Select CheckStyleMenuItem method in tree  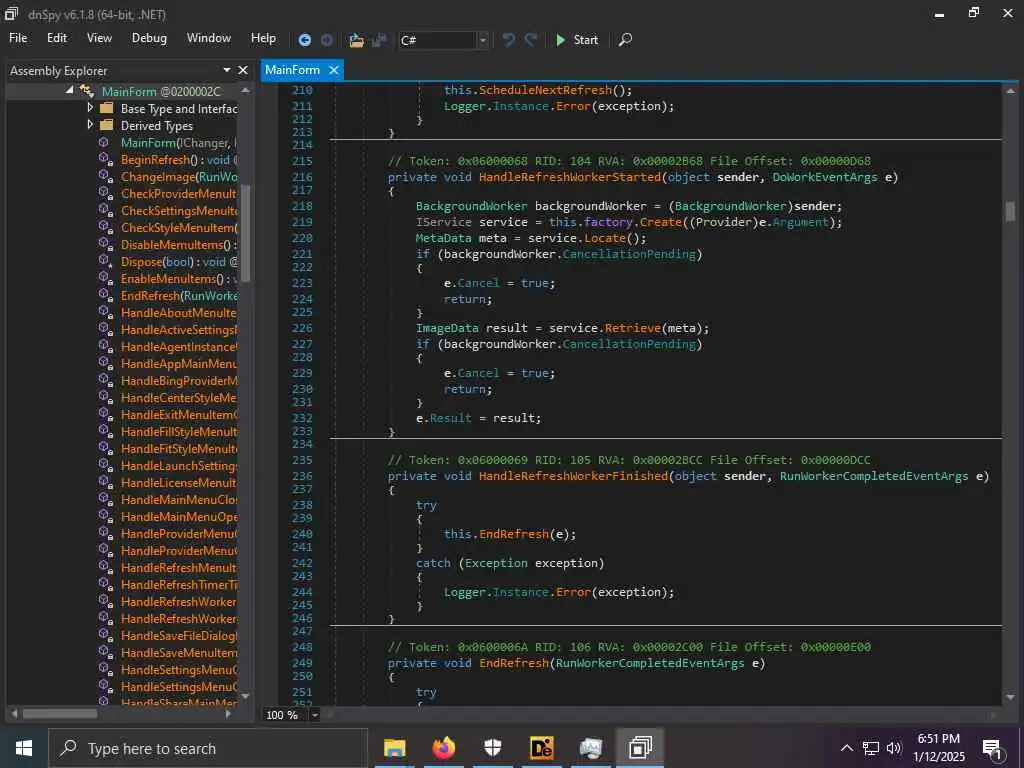click(179, 227)
